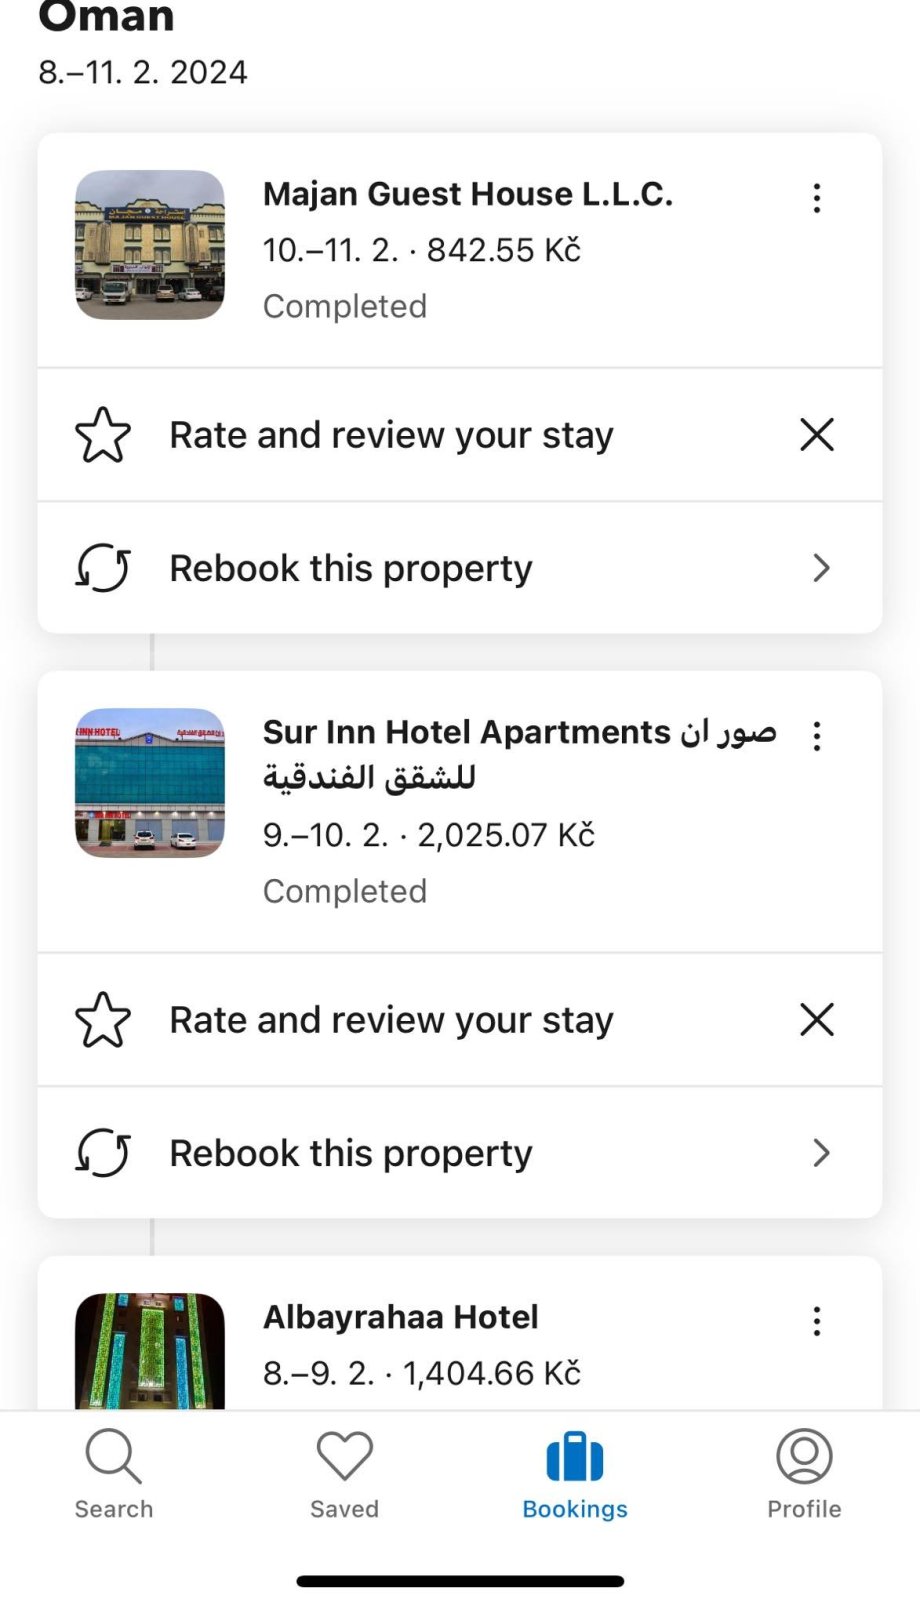Dismiss review prompt for Sur Inn Hotel

coord(817,1020)
